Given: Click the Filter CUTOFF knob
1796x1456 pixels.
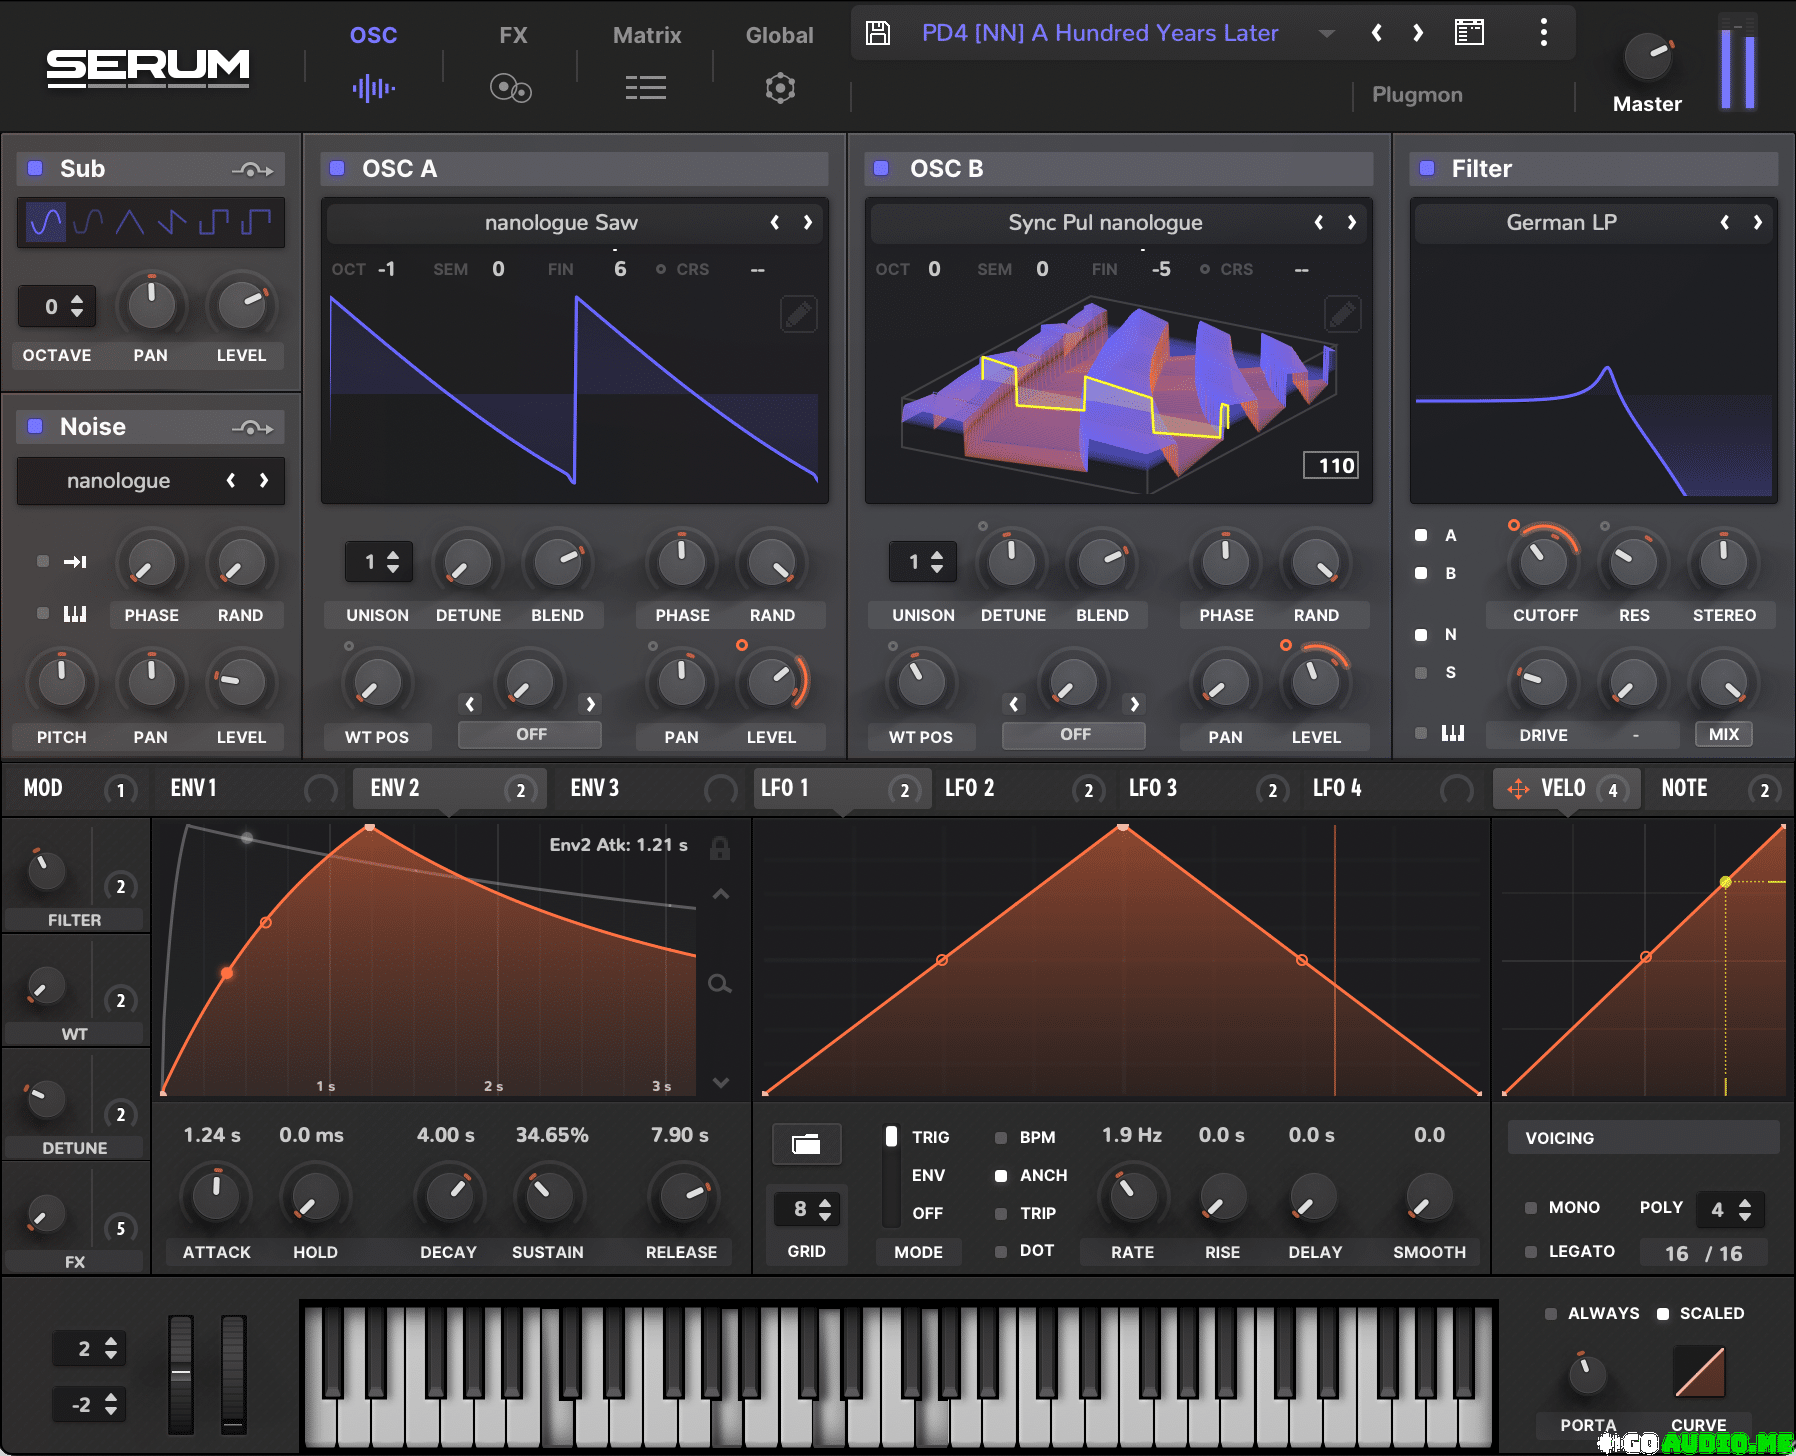Looking at the screenshot, I should tap(1543, 564).
